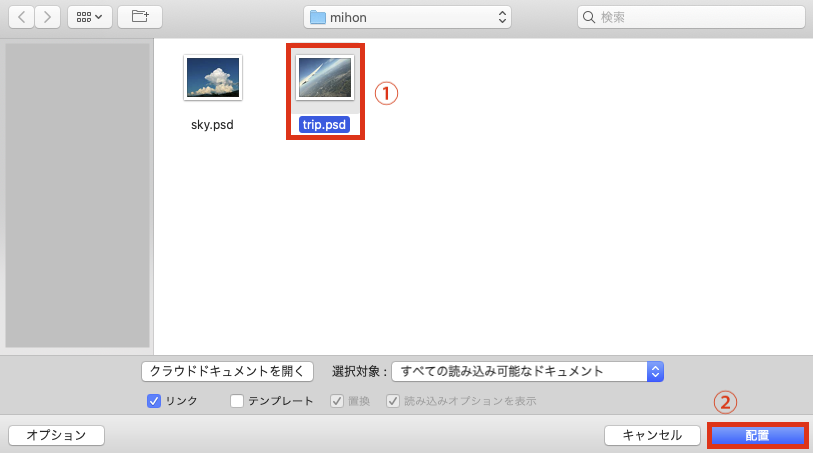Open the mihon folder location popup
Screen dimensions: 813x453
[x=408, y=17]
